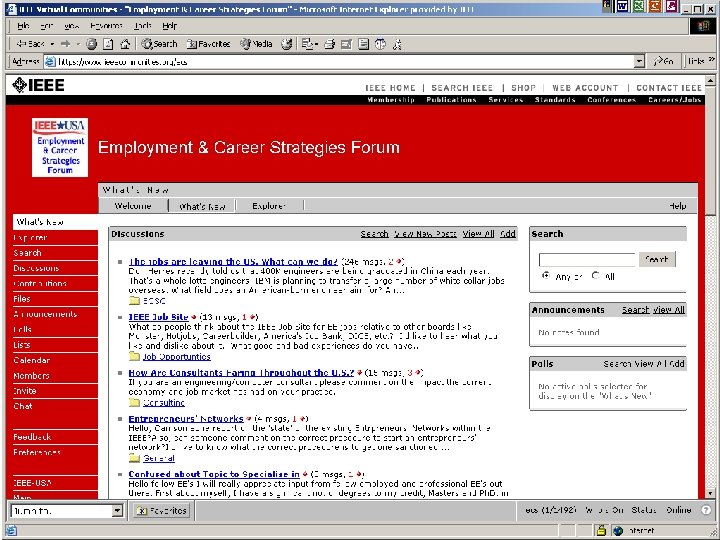The width and height of the screenshot is (720, 540).
Task: Click the help question mark icon in the bottom bar
Action: pyautogui.click(x=706, y=510)
